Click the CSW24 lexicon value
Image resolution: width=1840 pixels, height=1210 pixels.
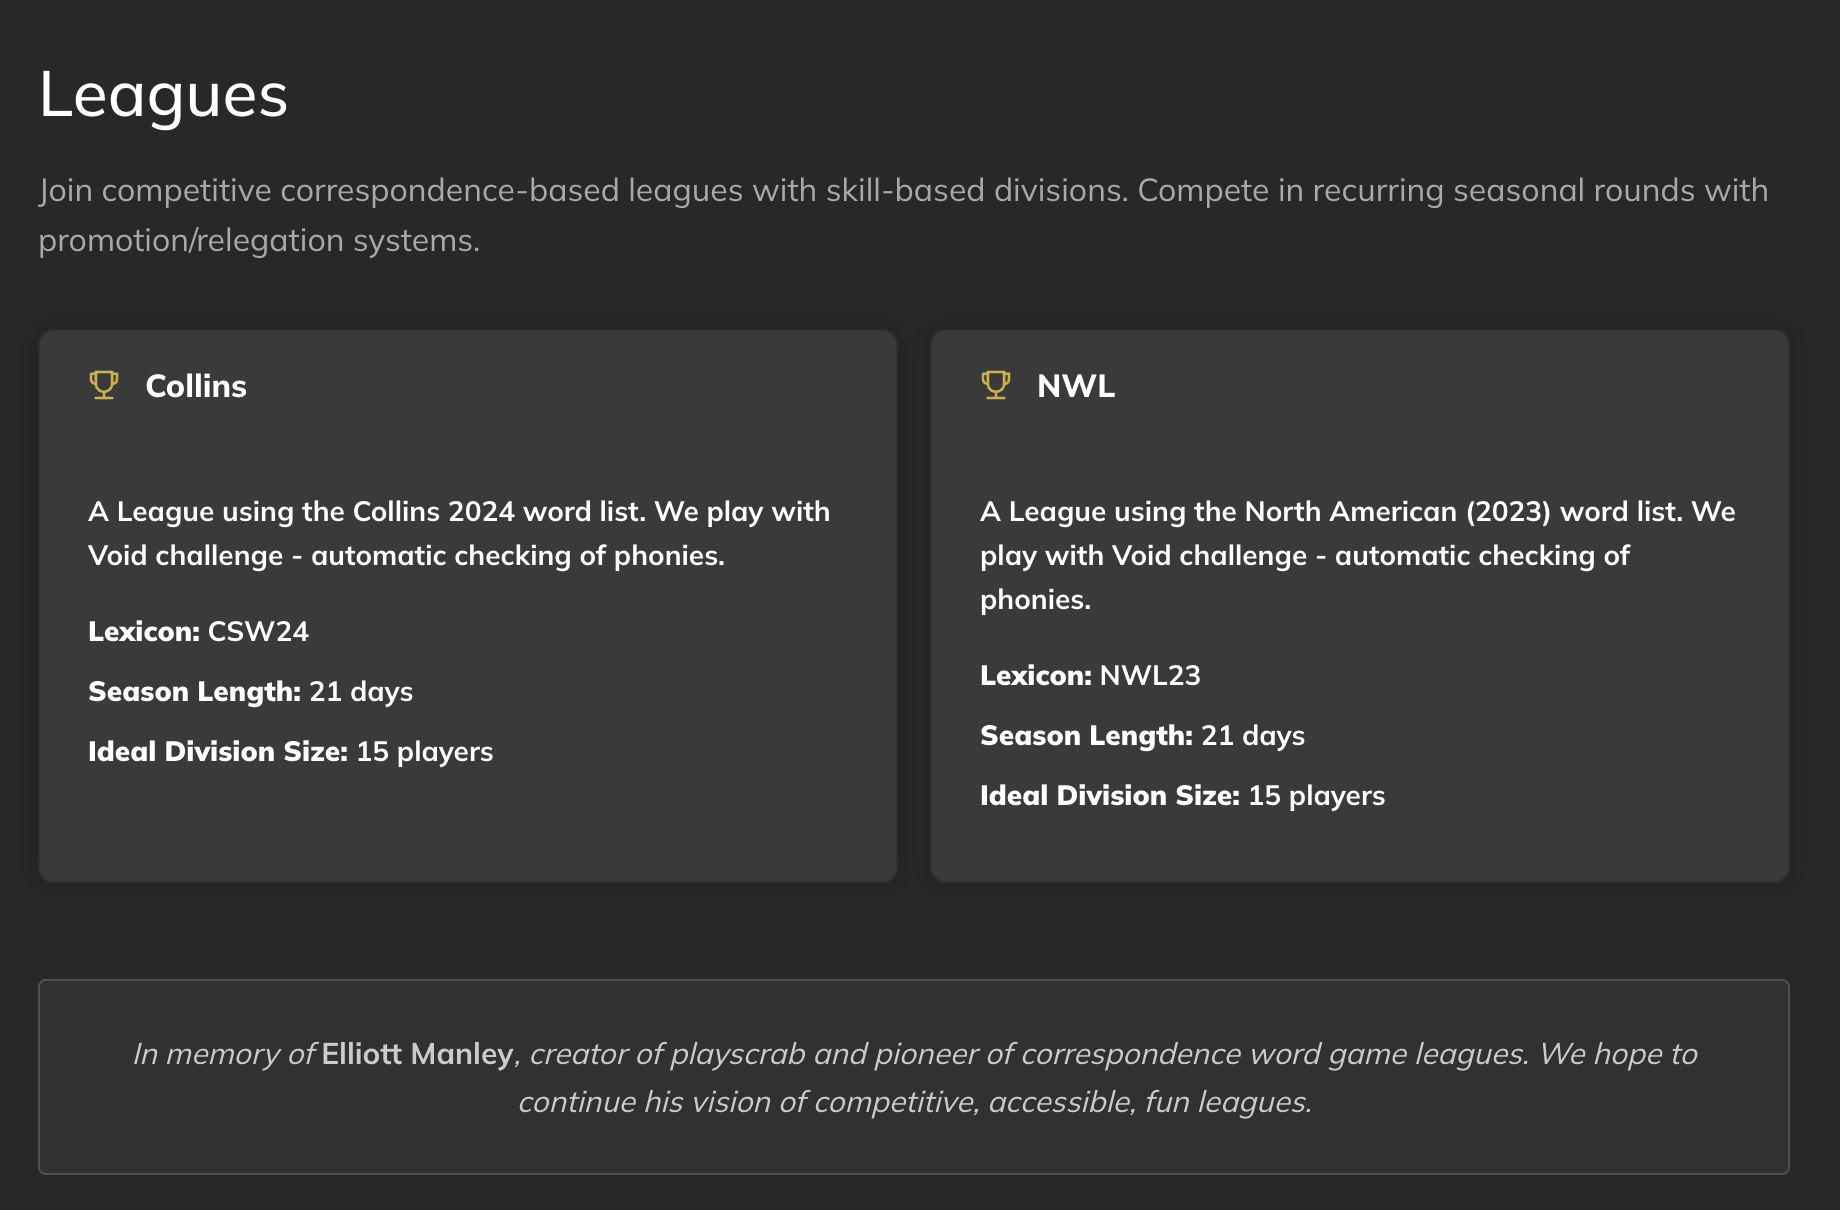coord(258,632)
